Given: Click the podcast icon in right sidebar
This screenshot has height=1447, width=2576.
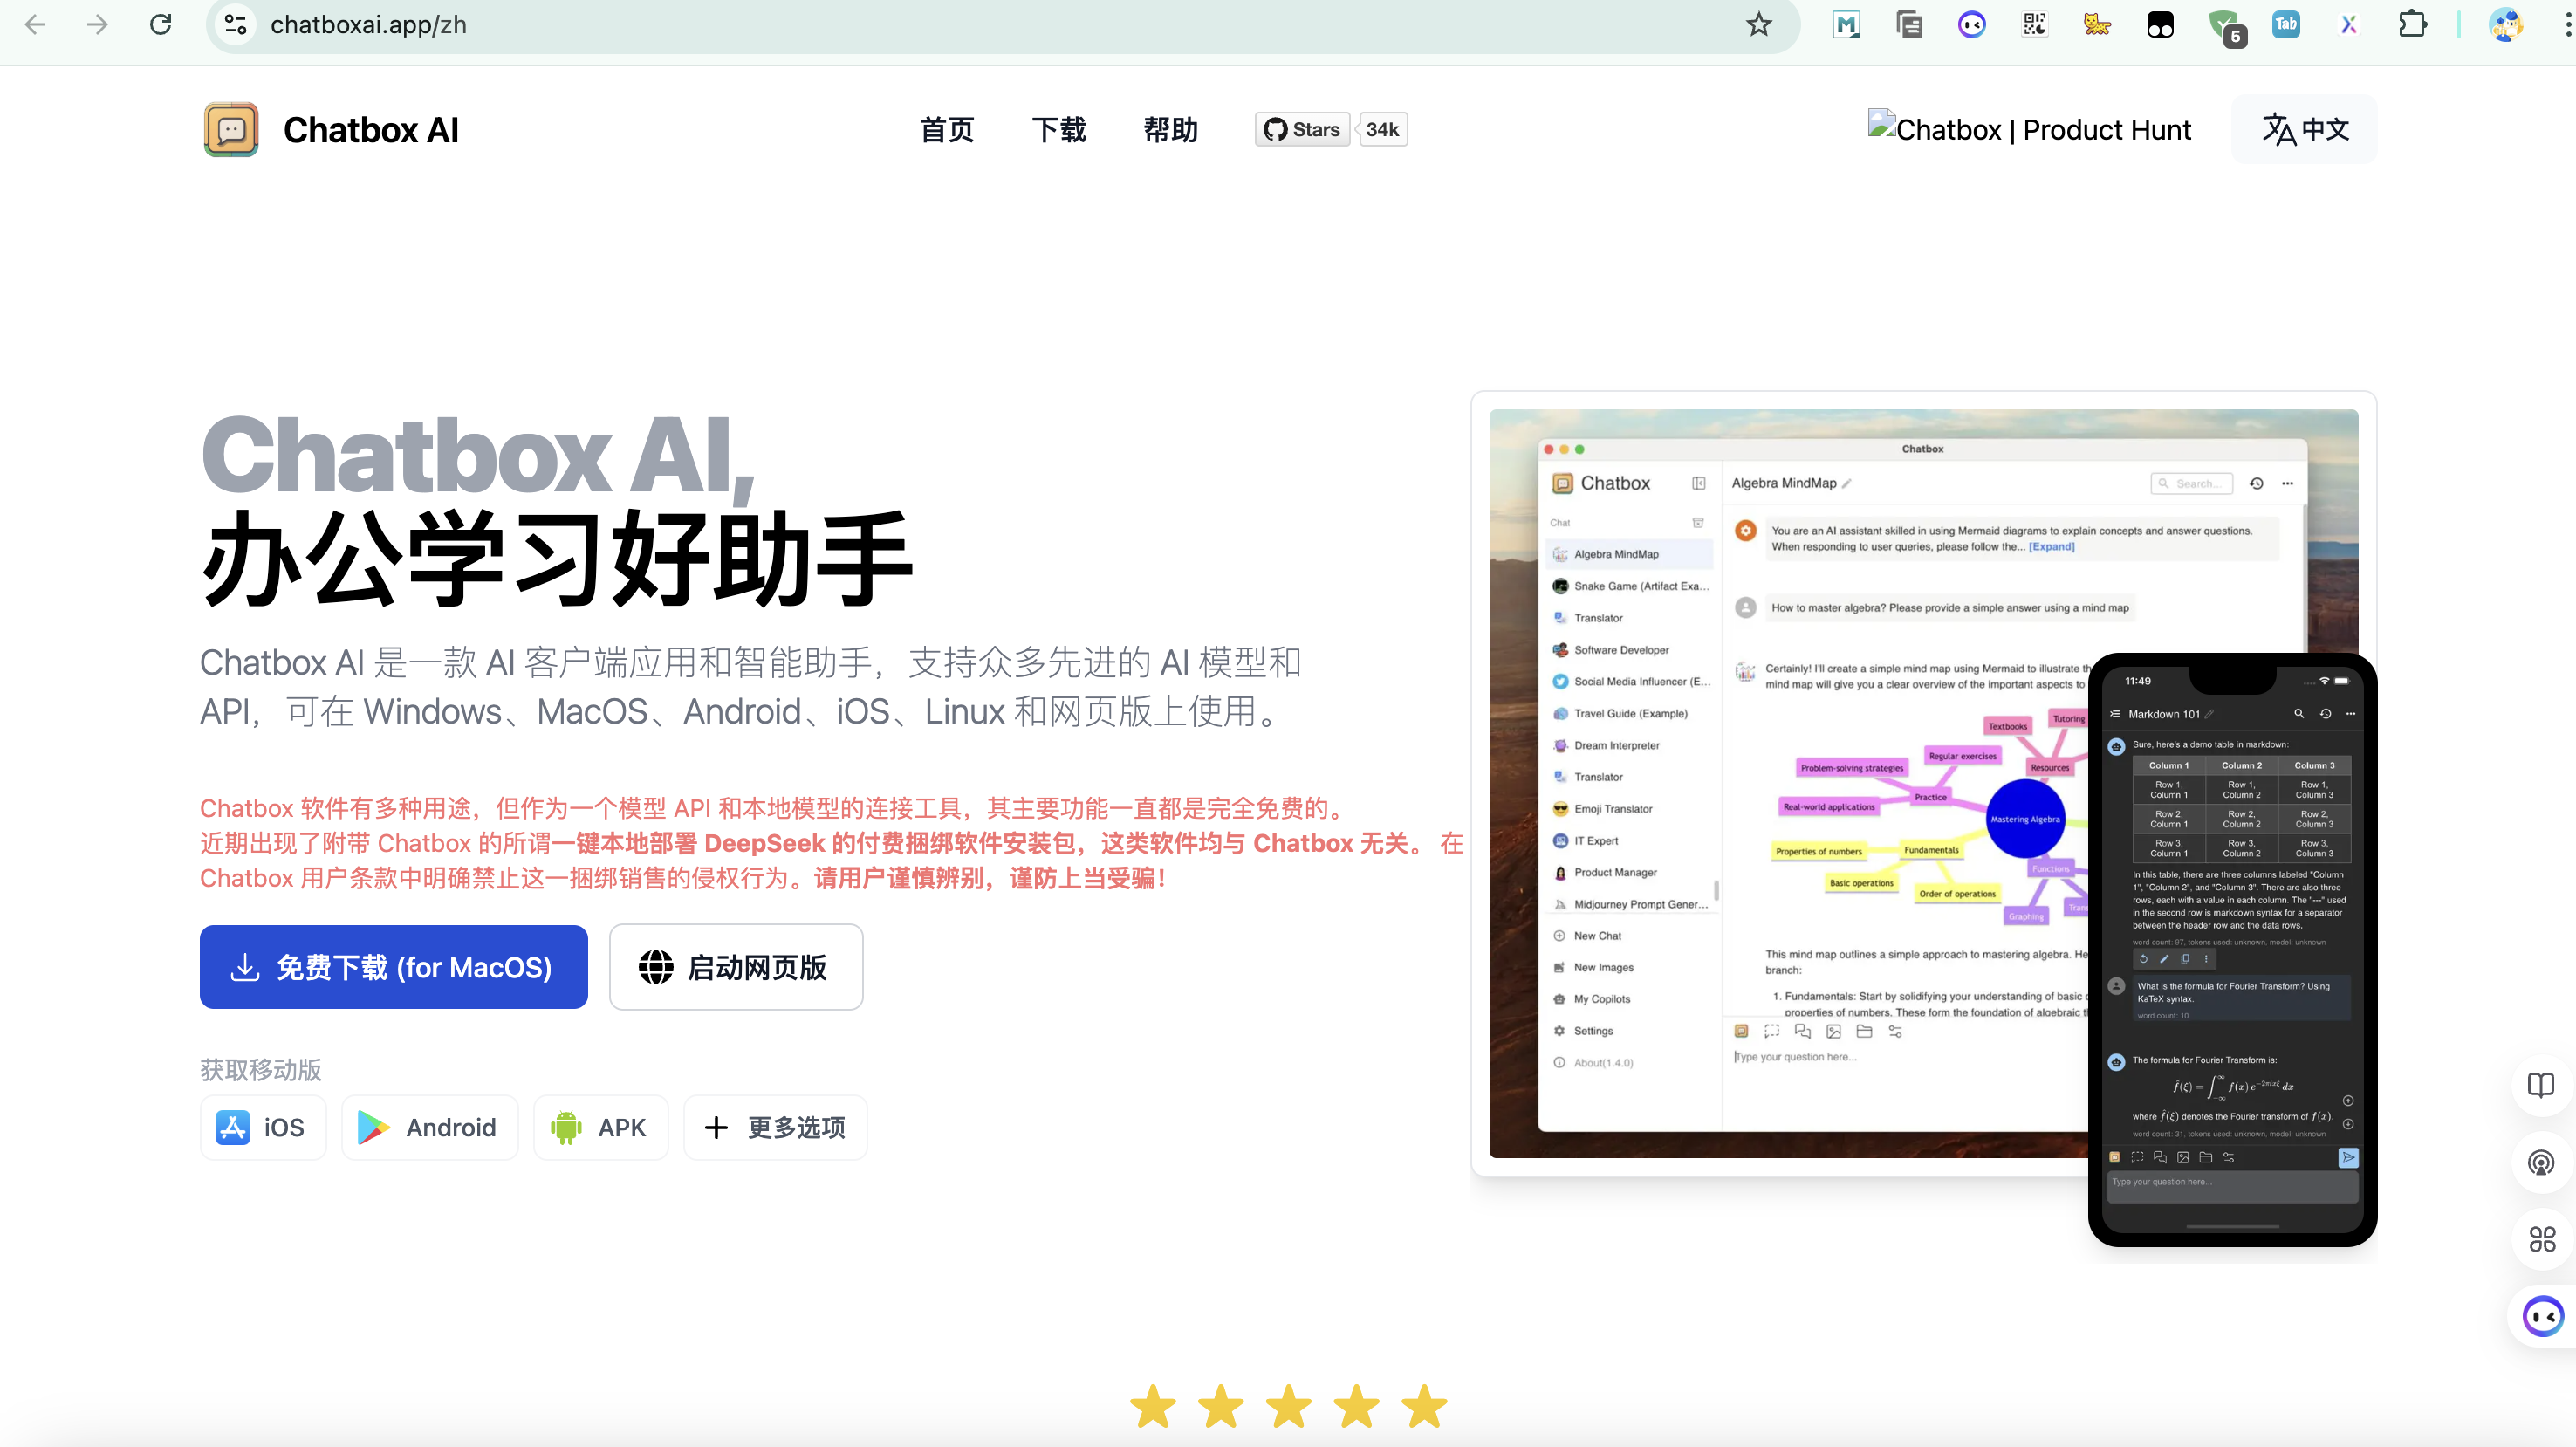Looking at the screenshot, I should pyautogui.click(x=2541, y=1163).
